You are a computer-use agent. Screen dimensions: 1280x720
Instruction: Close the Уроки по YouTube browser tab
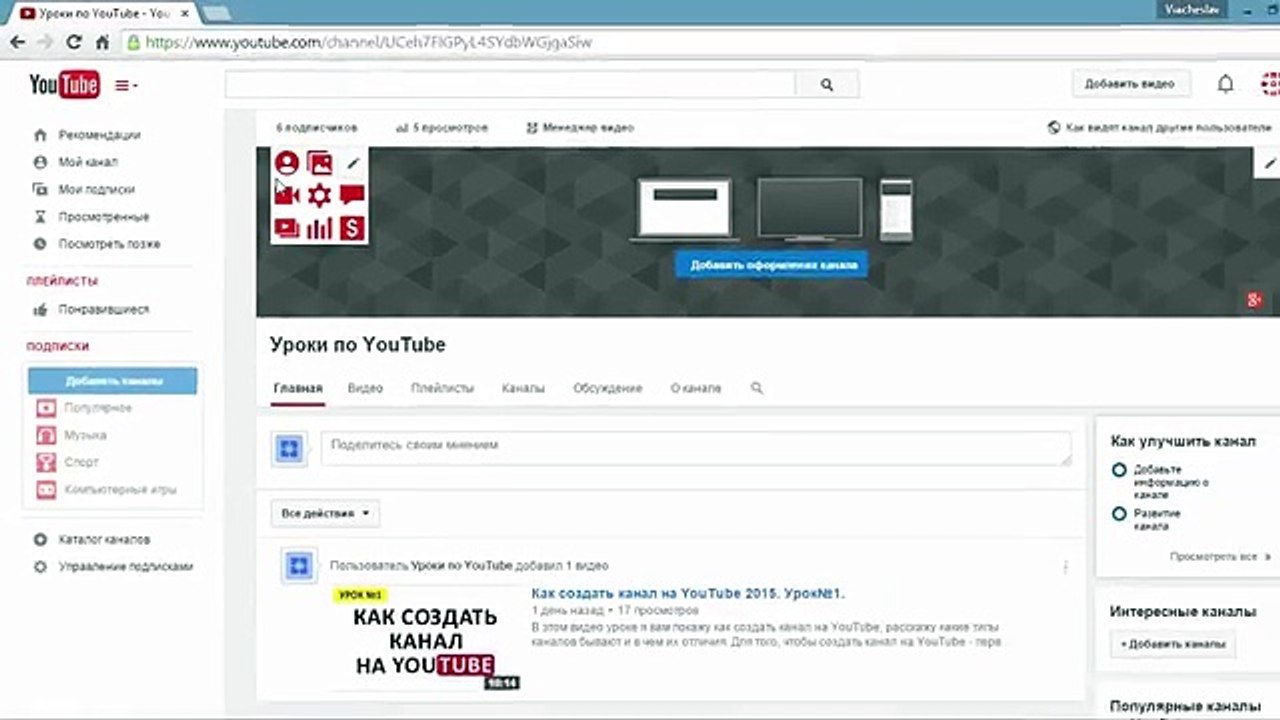coord(184,14)
